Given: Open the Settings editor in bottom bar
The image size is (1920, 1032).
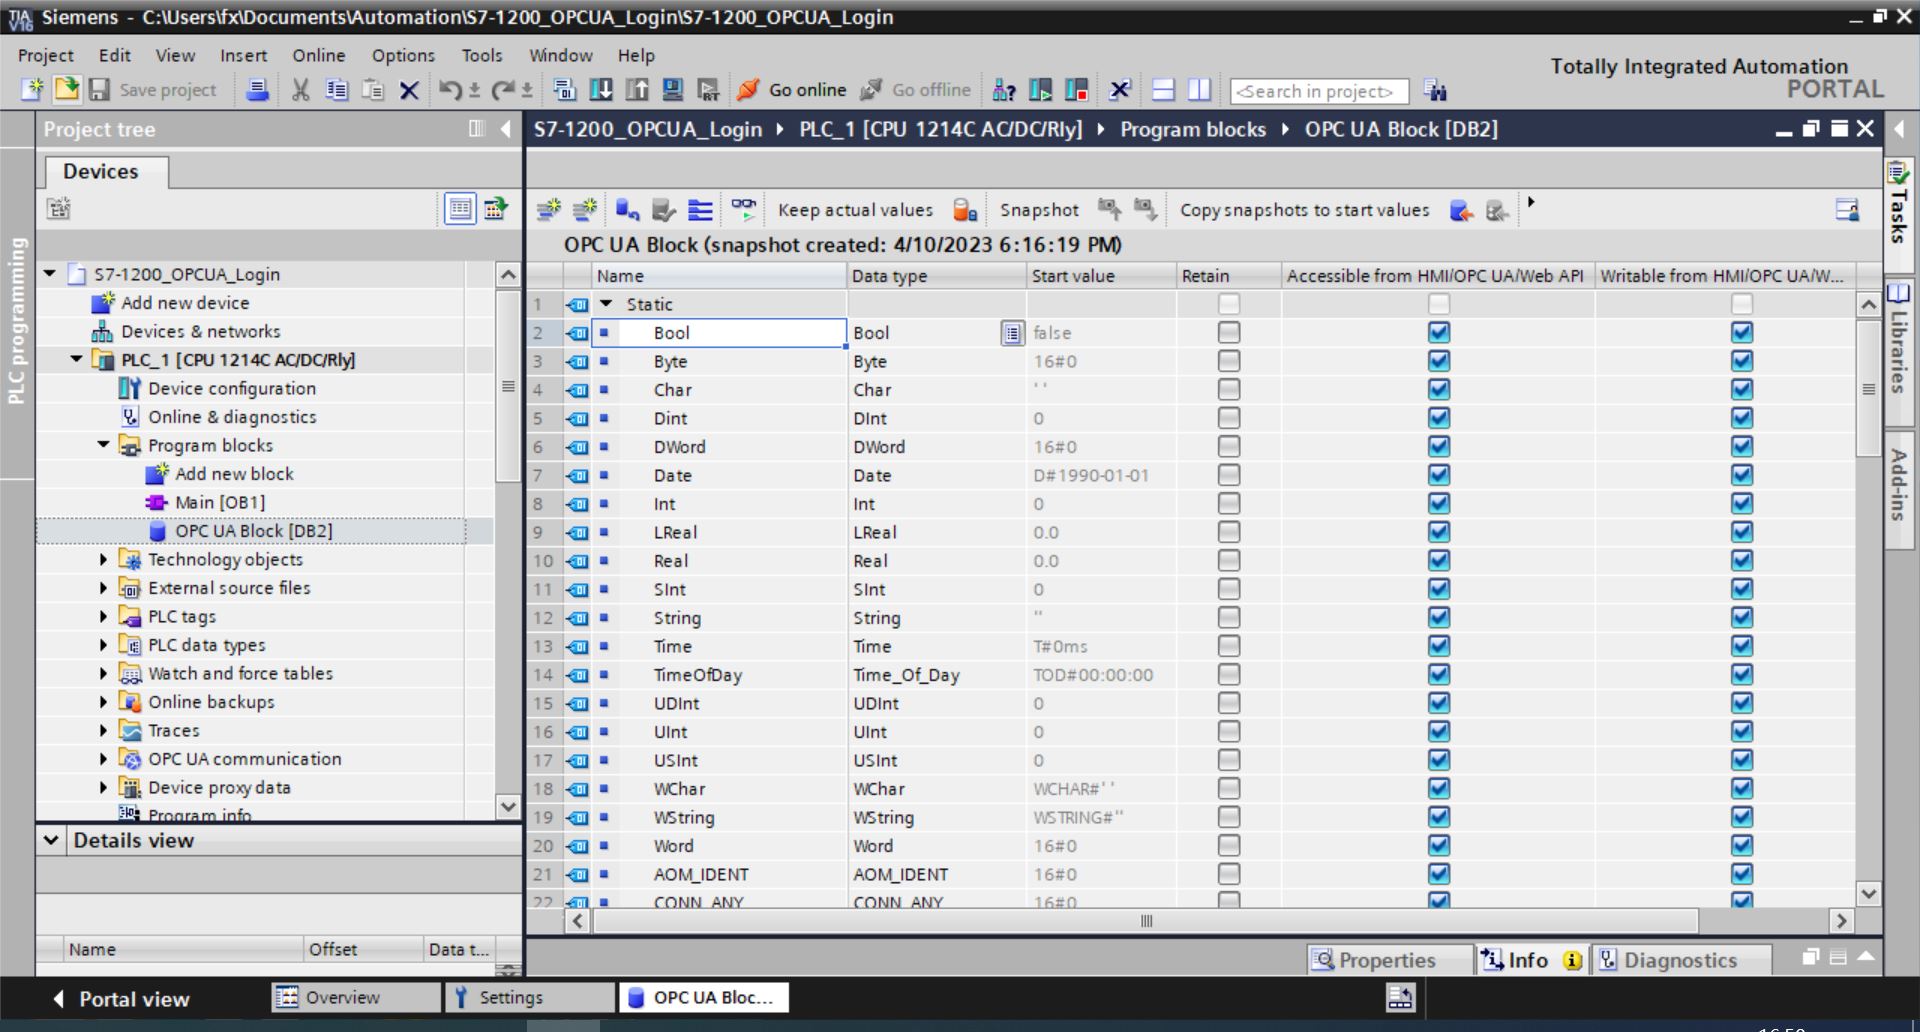Looking at the screenshot, I should [x=510, y=997].
